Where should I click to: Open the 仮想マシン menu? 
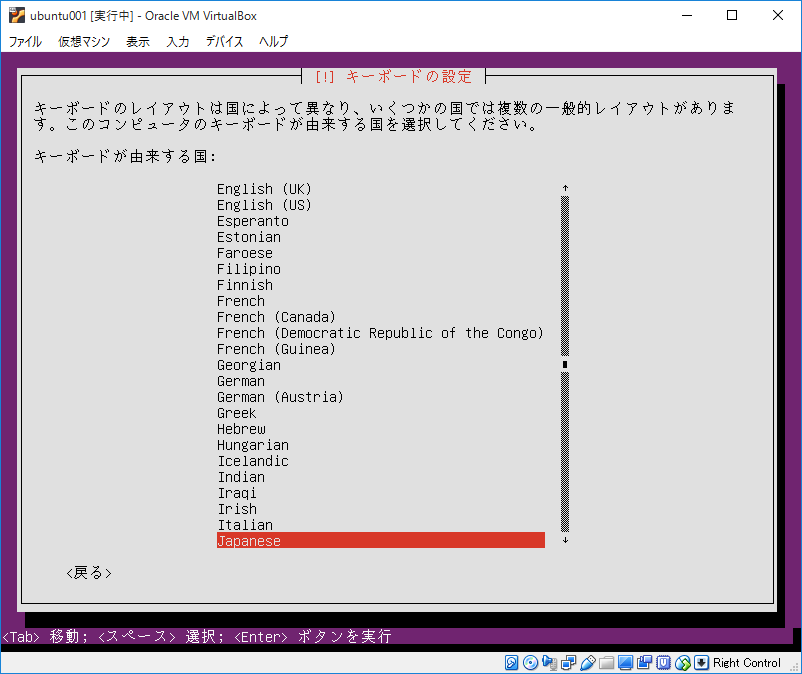[84, 41]
